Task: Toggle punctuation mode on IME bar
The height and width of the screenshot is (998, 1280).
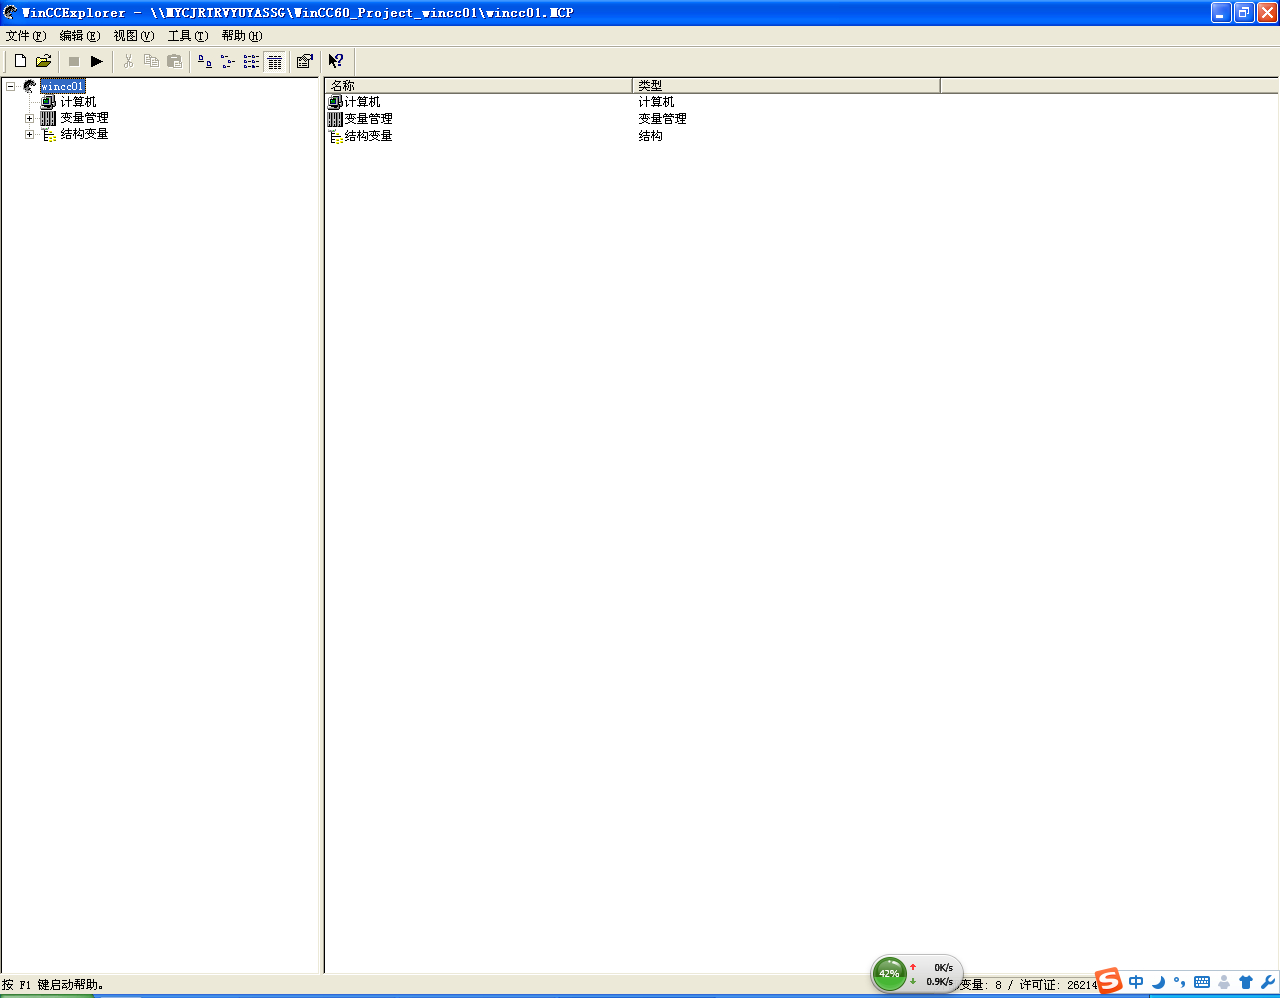Action: [1180, 982]
